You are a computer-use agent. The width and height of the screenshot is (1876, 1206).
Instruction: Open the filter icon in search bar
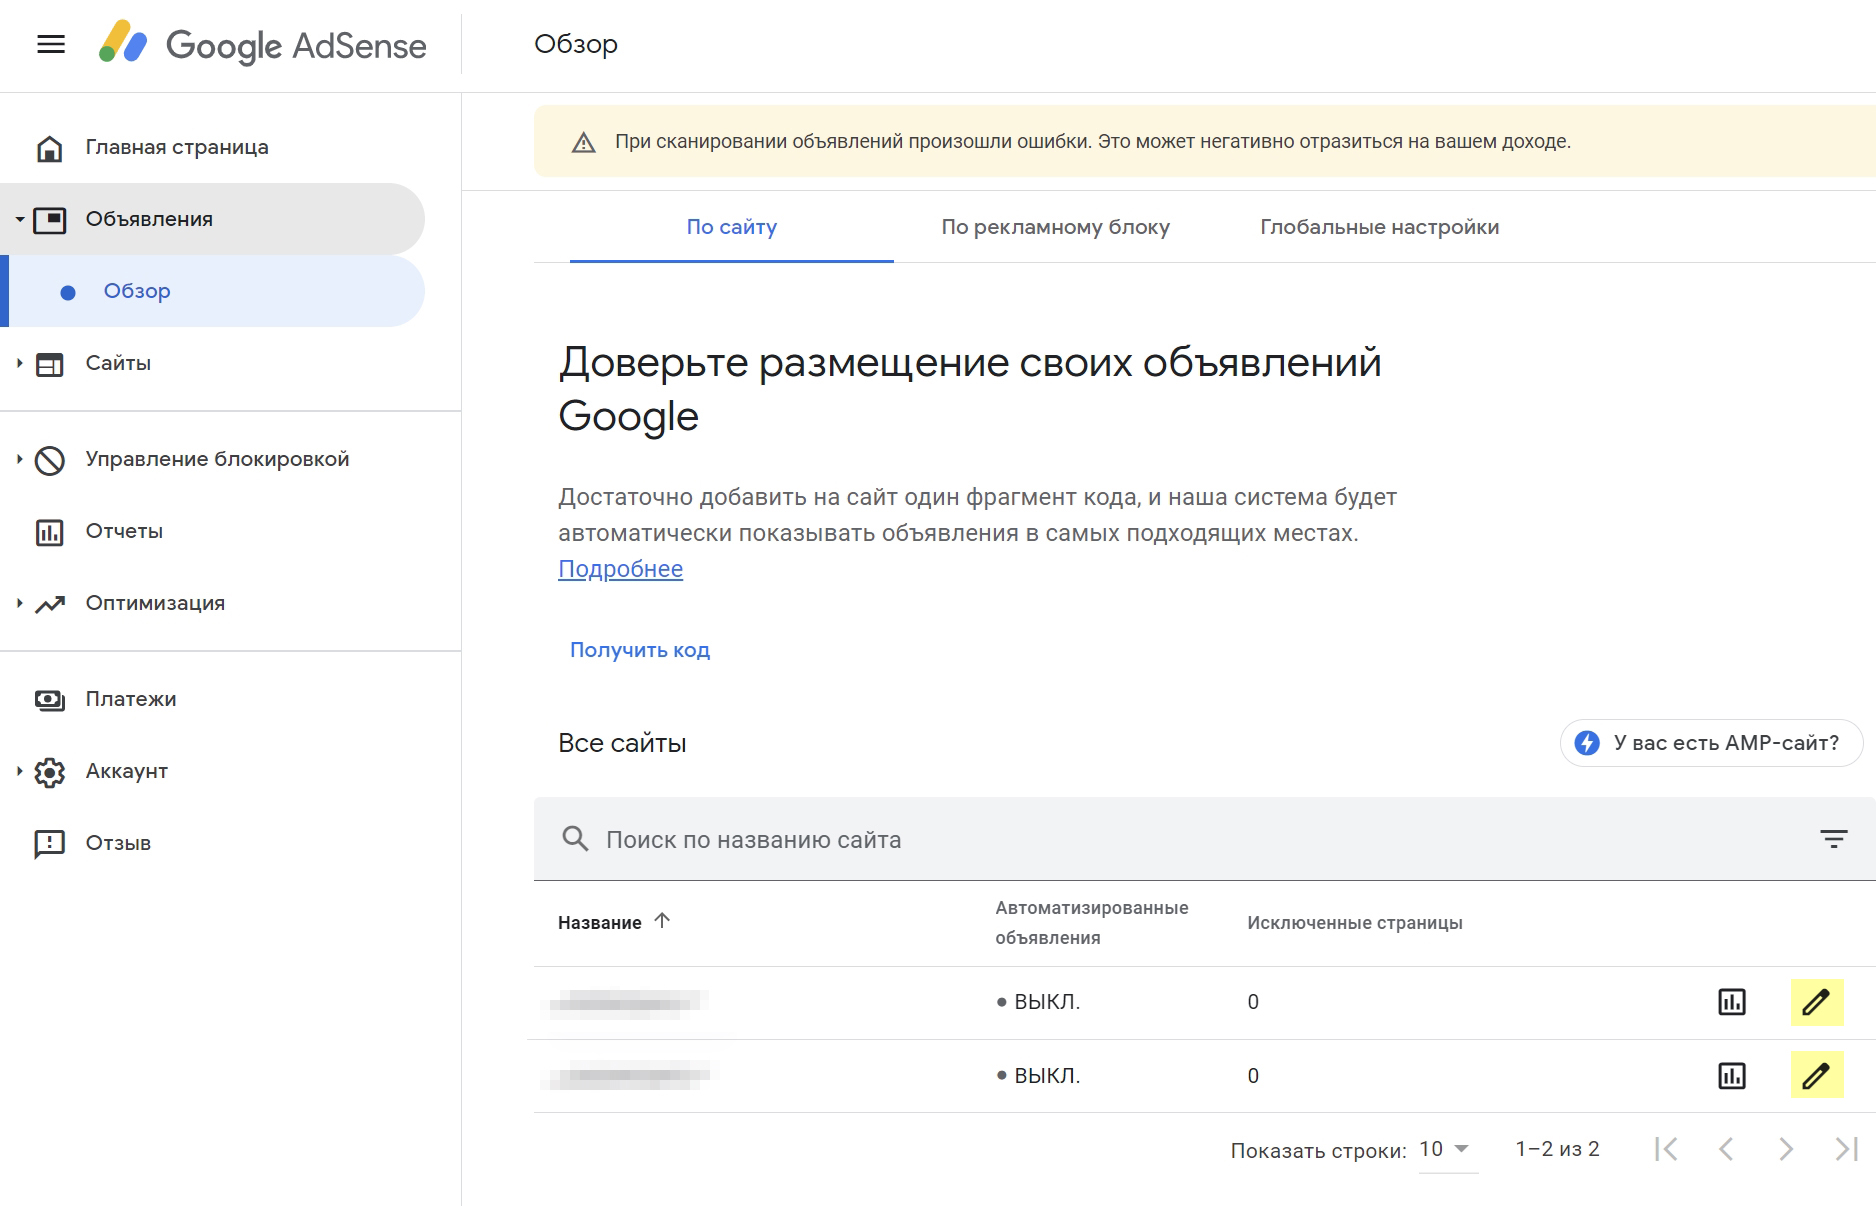click(x=1833, y=839)
